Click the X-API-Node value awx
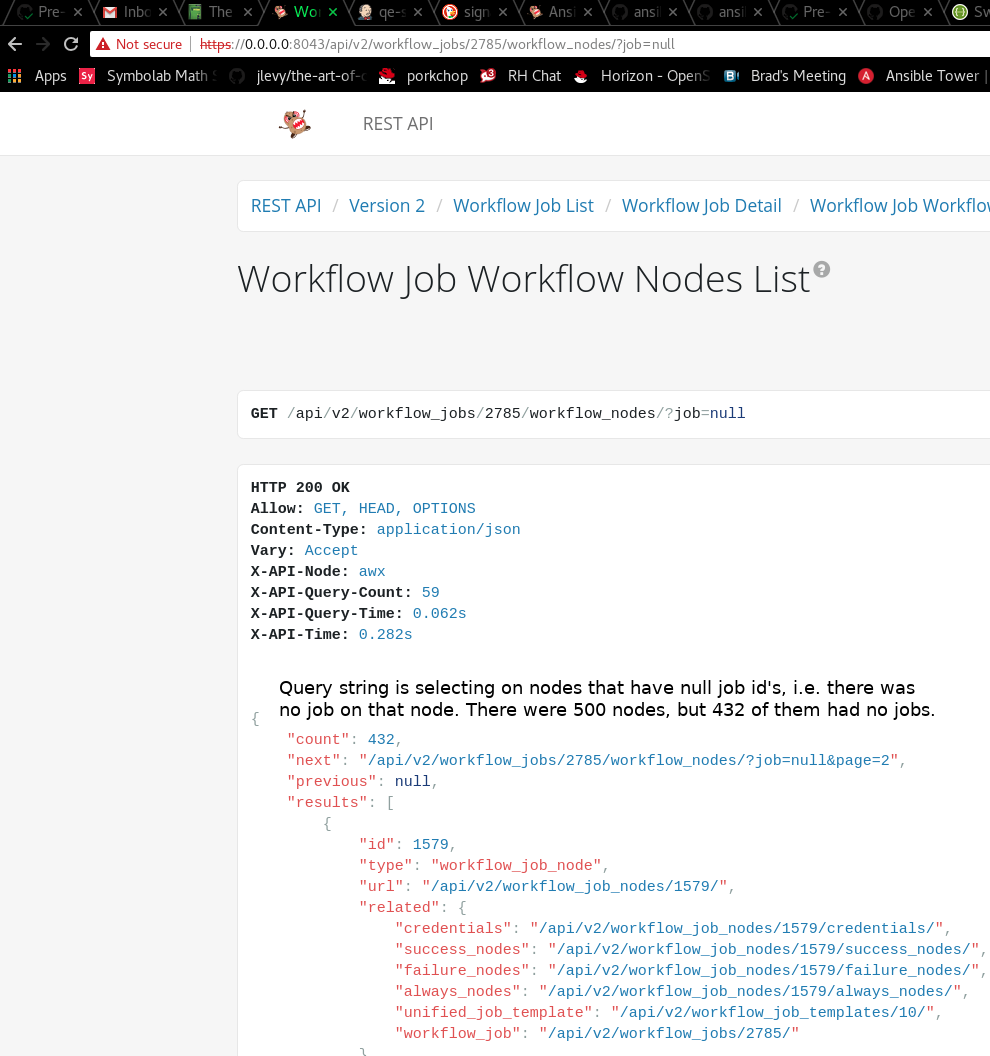The width and height of the screenshot is (990, 1056). tap(372, 571)
